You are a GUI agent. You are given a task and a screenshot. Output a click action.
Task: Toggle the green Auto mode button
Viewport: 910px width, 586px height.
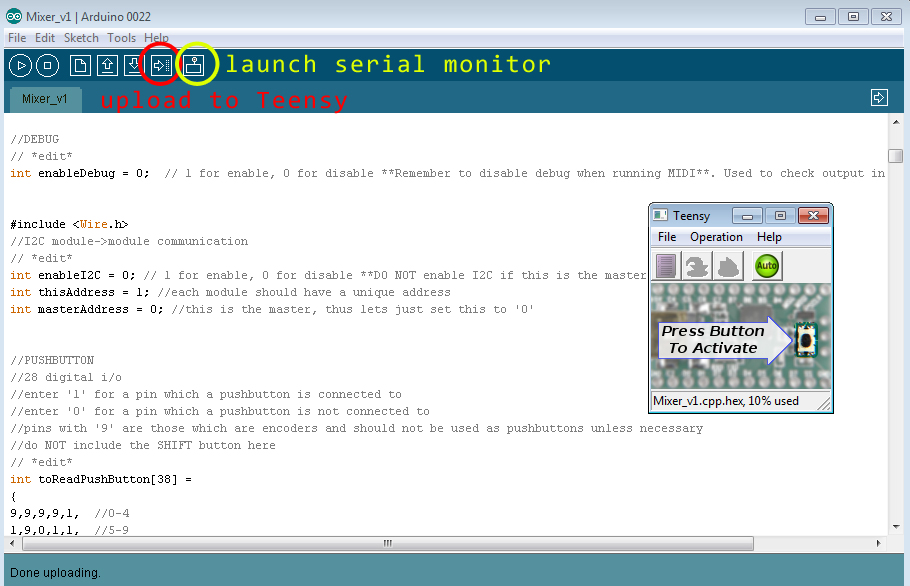coord(767,266)
